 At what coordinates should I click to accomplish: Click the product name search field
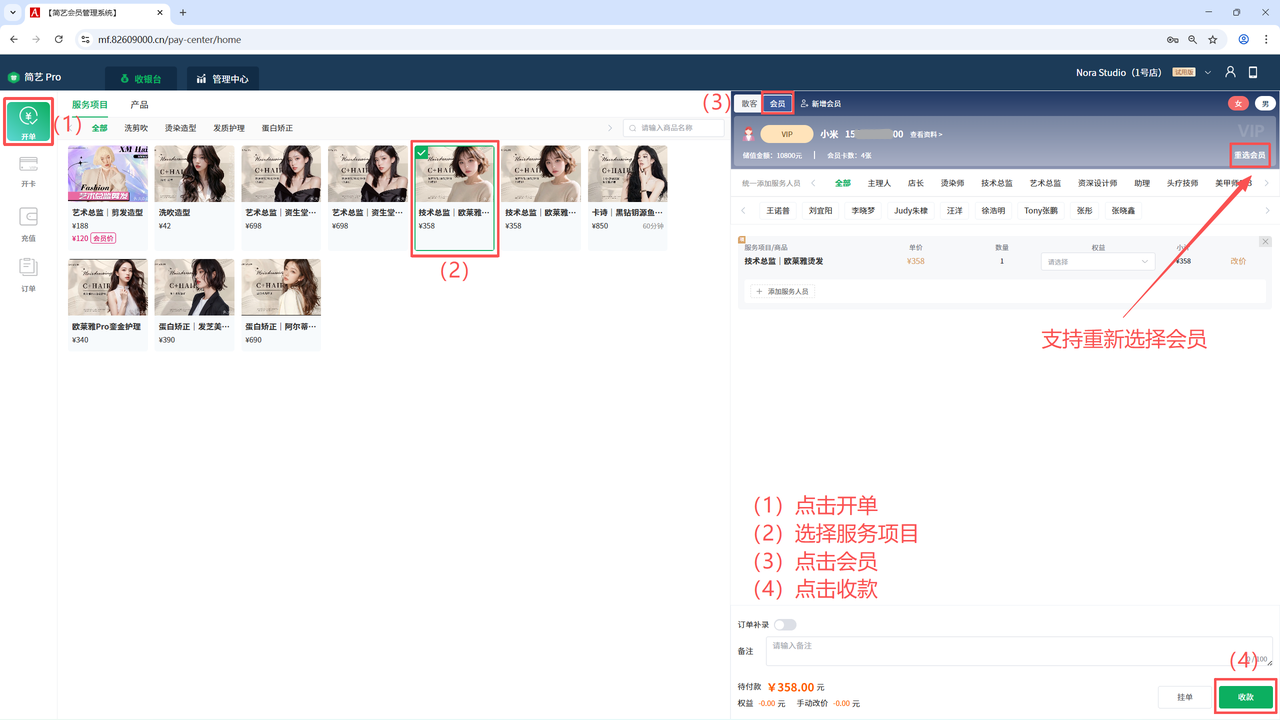click(x=673, y=128)
